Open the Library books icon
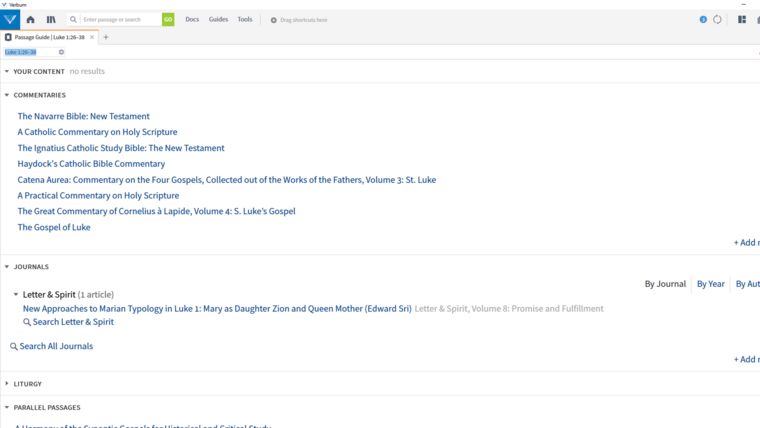 point(51,20)
